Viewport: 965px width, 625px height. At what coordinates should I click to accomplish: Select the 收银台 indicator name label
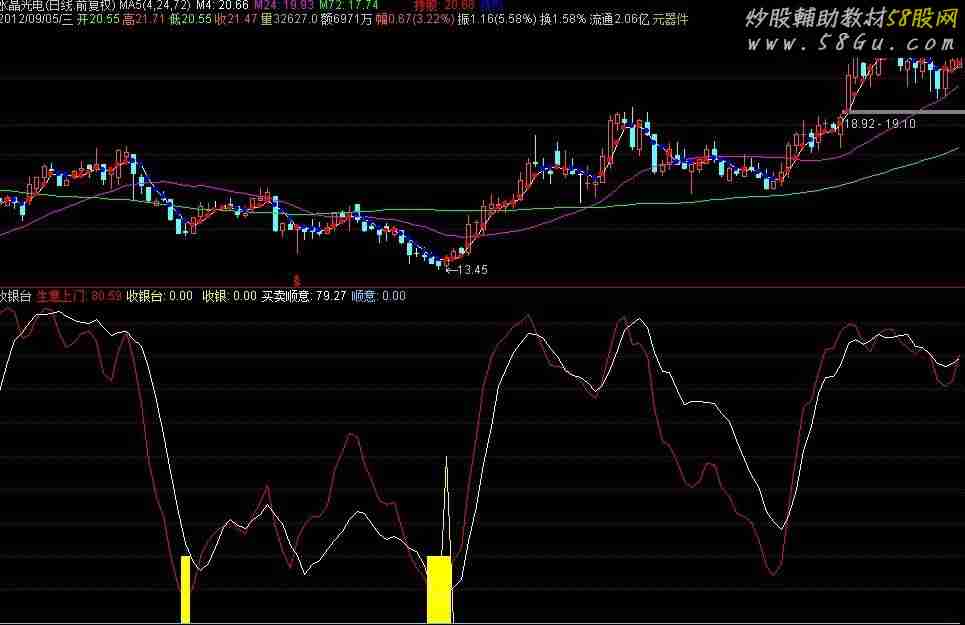pos(17,296)
